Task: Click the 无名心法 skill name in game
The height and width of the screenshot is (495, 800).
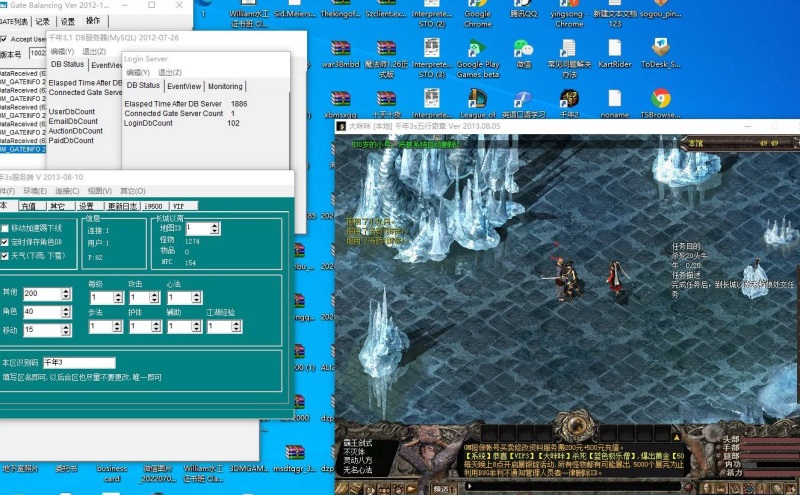Action: coord(358,470)
